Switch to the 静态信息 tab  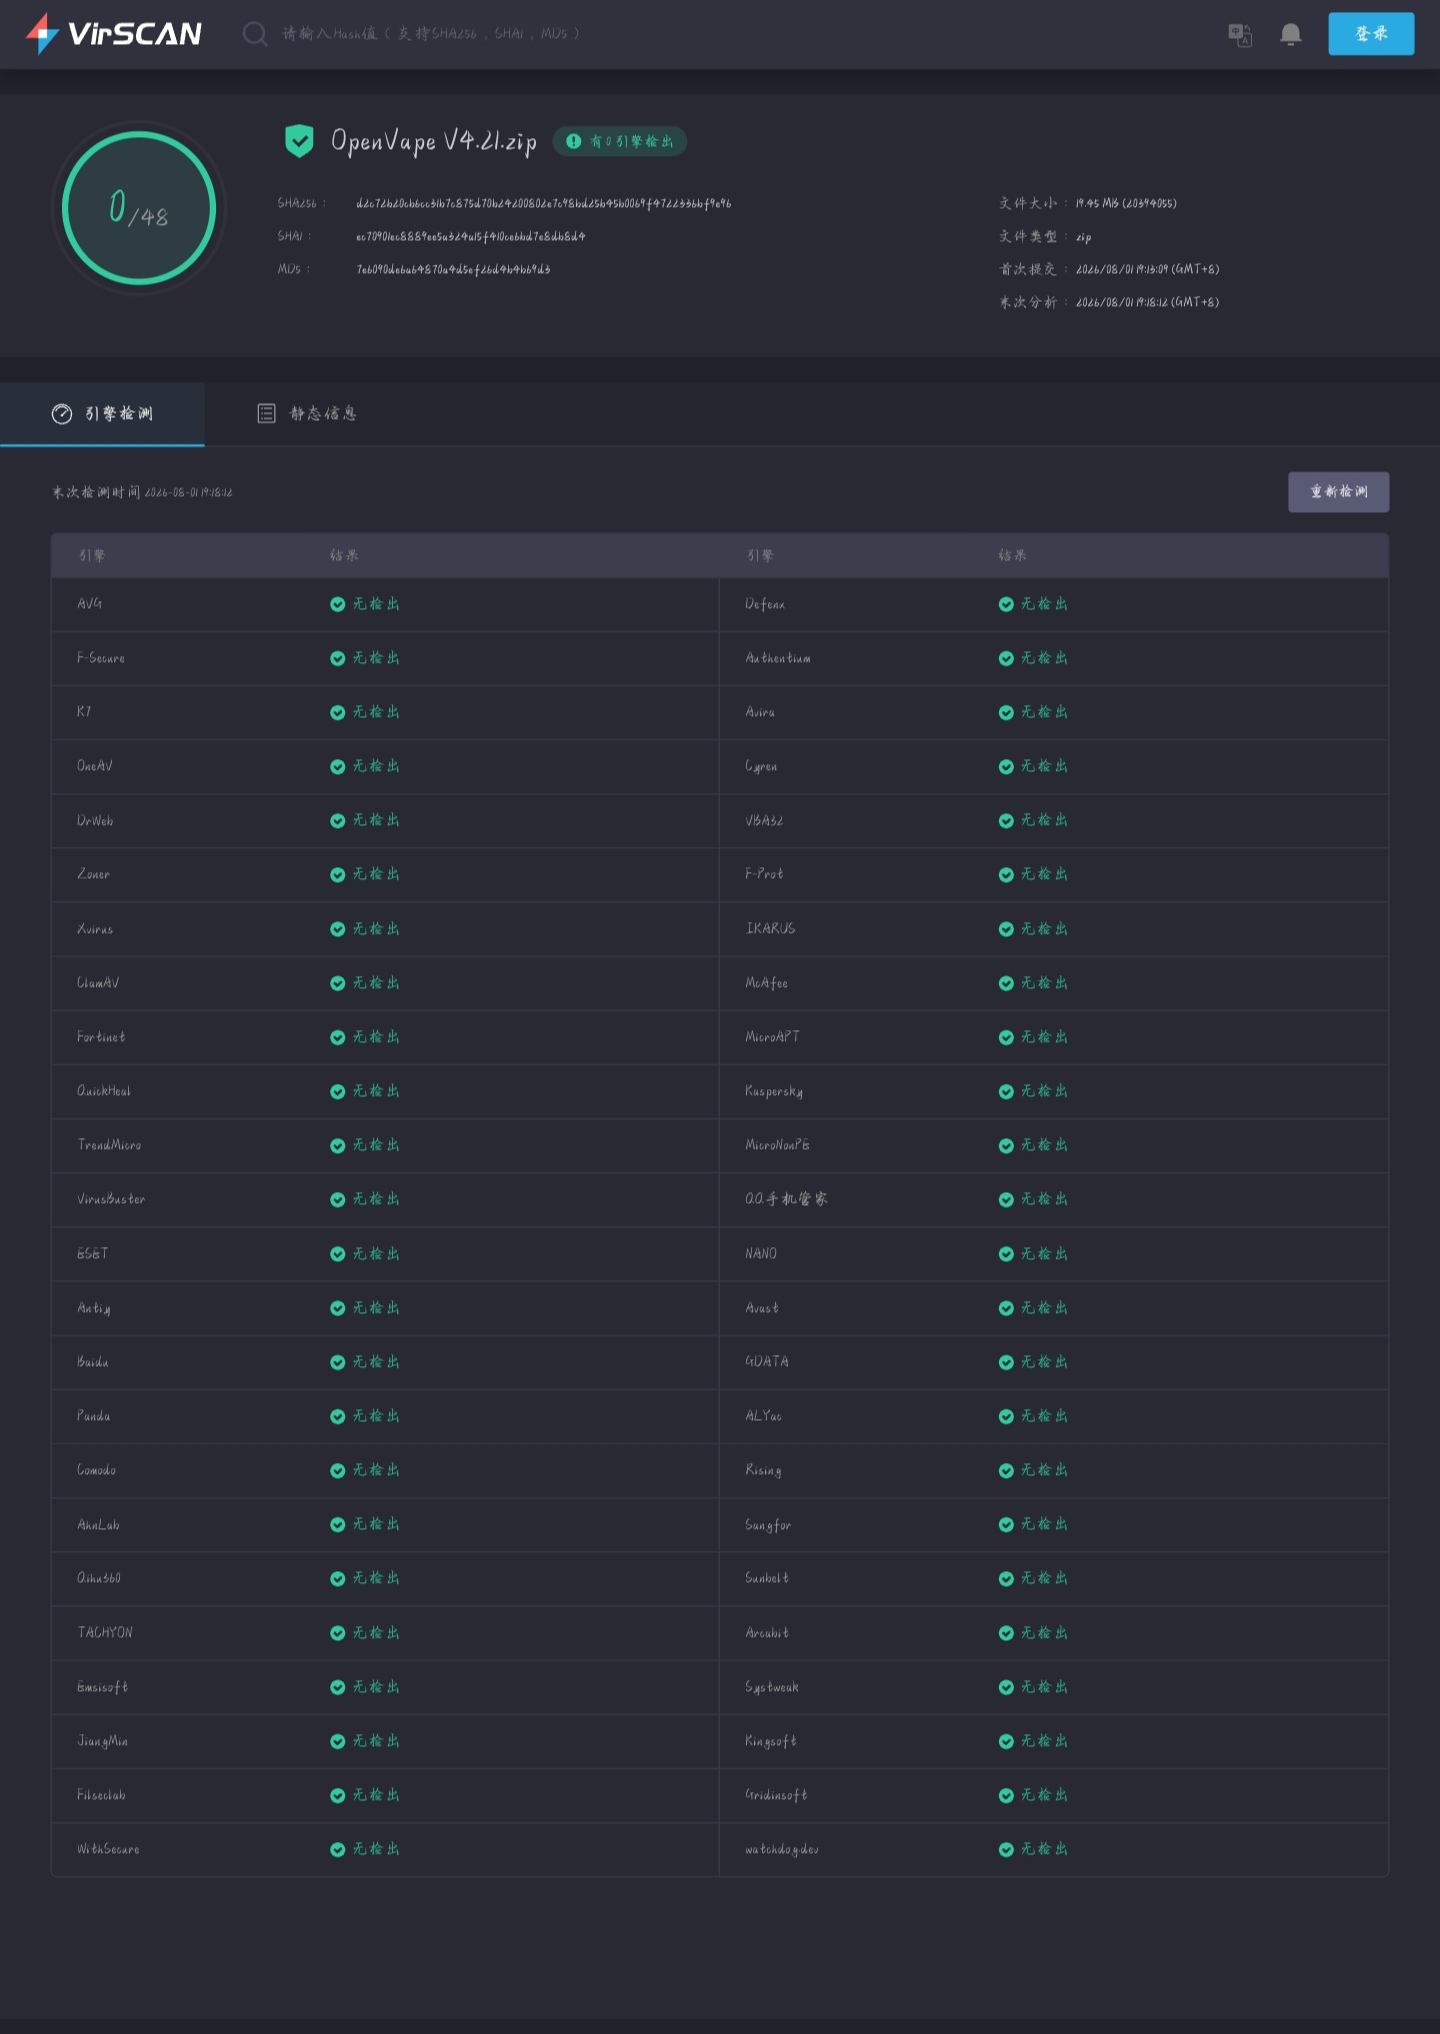307,414
